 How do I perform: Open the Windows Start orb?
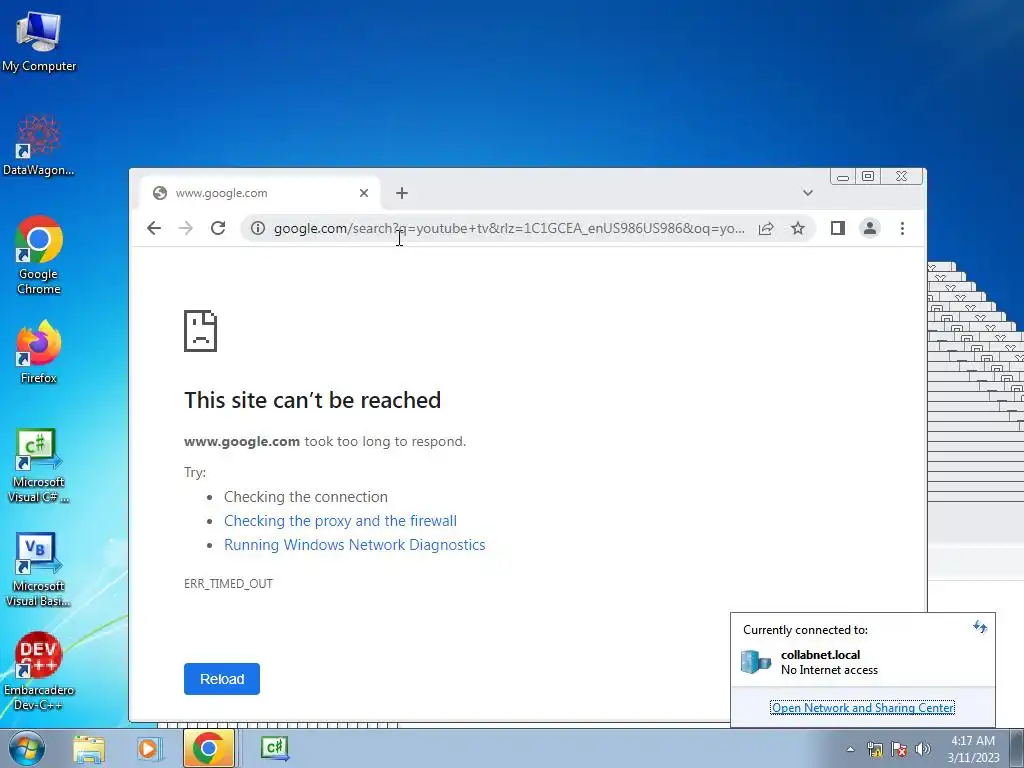click(27, 748)
